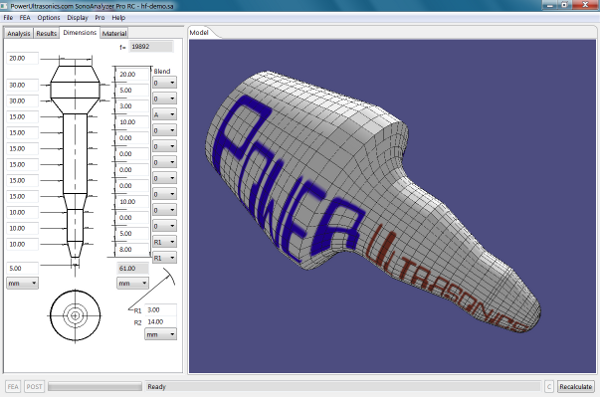The height and width of the screenshot is (397, 600).
Task: Click the small C button near Recalculate
Action: coord(549,386)
